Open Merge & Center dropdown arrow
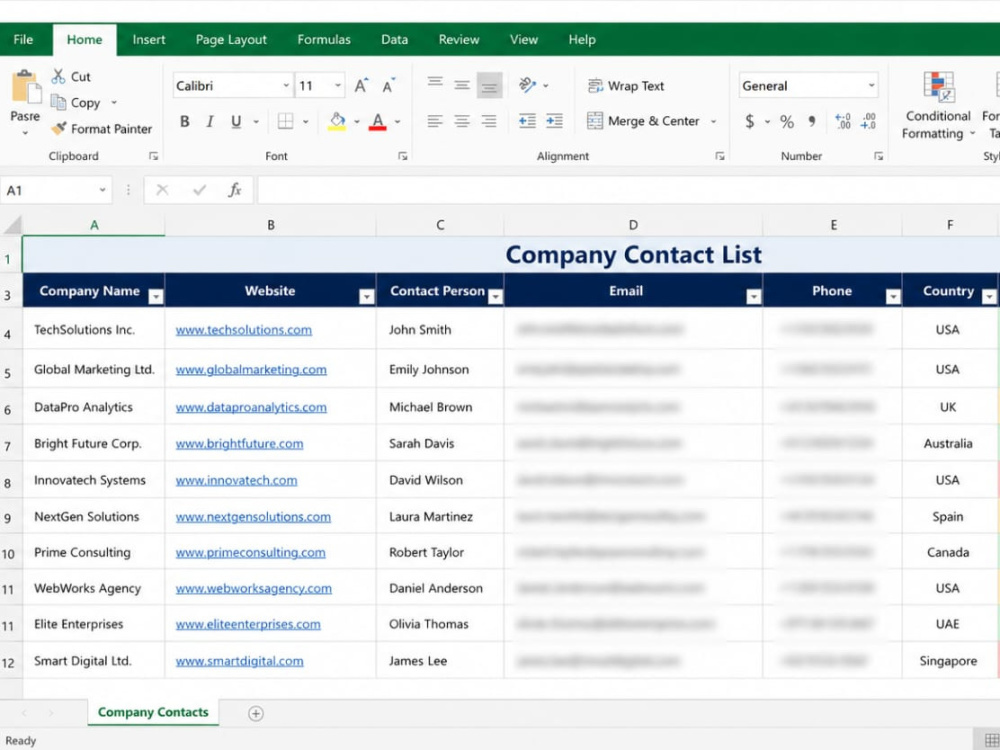Image resolution: width=1000 pixels, height=750 pixels. point(714,121)
